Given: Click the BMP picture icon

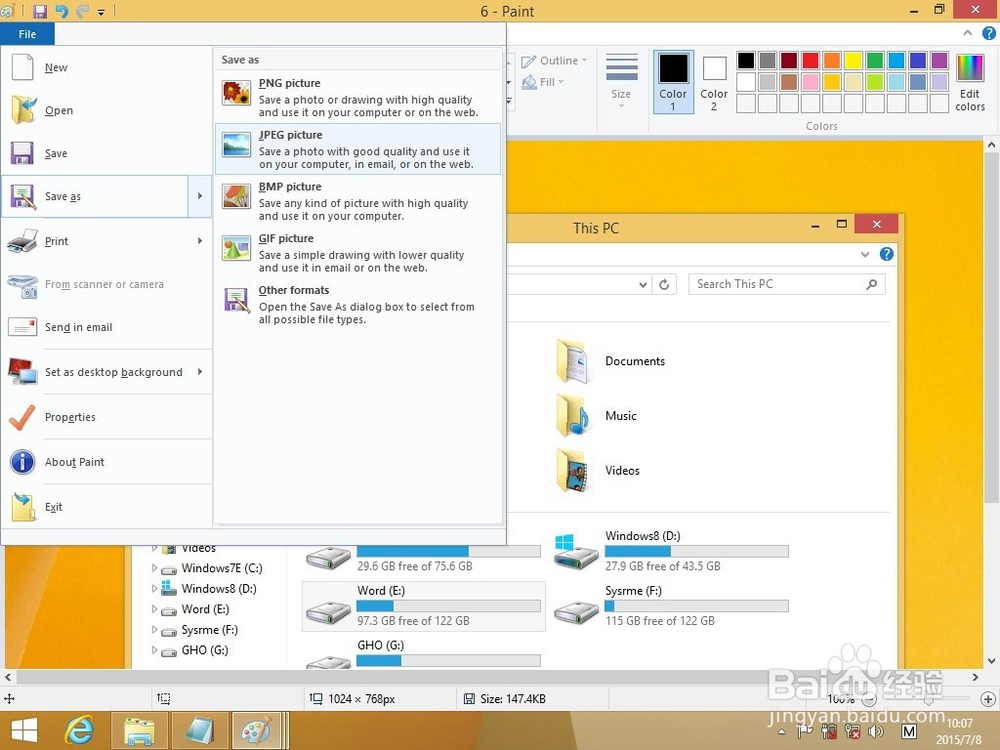Looking at the screenshot, I should 236,196.
